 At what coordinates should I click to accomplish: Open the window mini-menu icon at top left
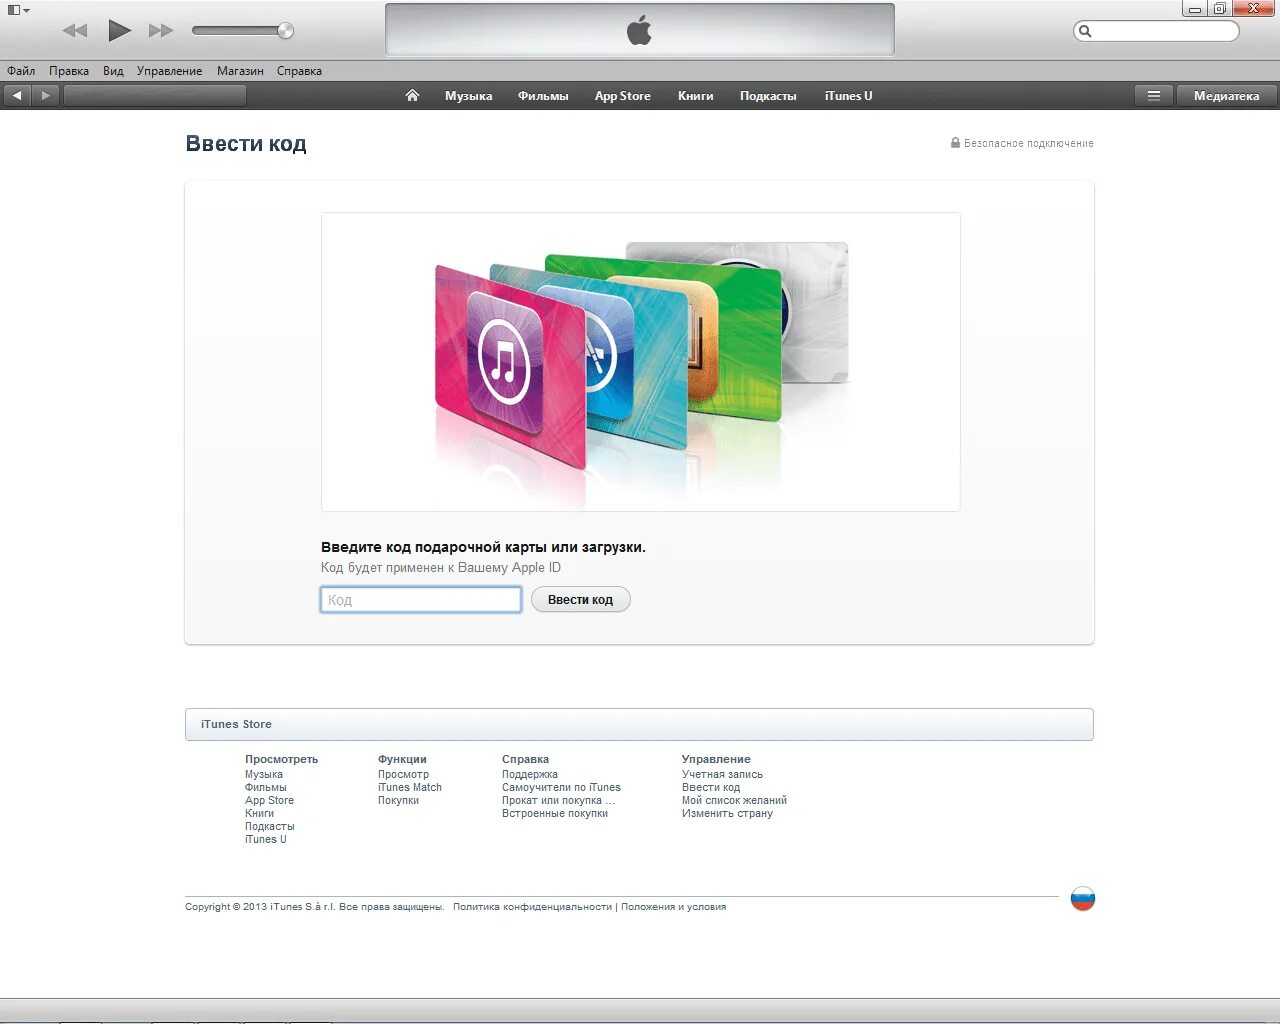tap(18, 10)
